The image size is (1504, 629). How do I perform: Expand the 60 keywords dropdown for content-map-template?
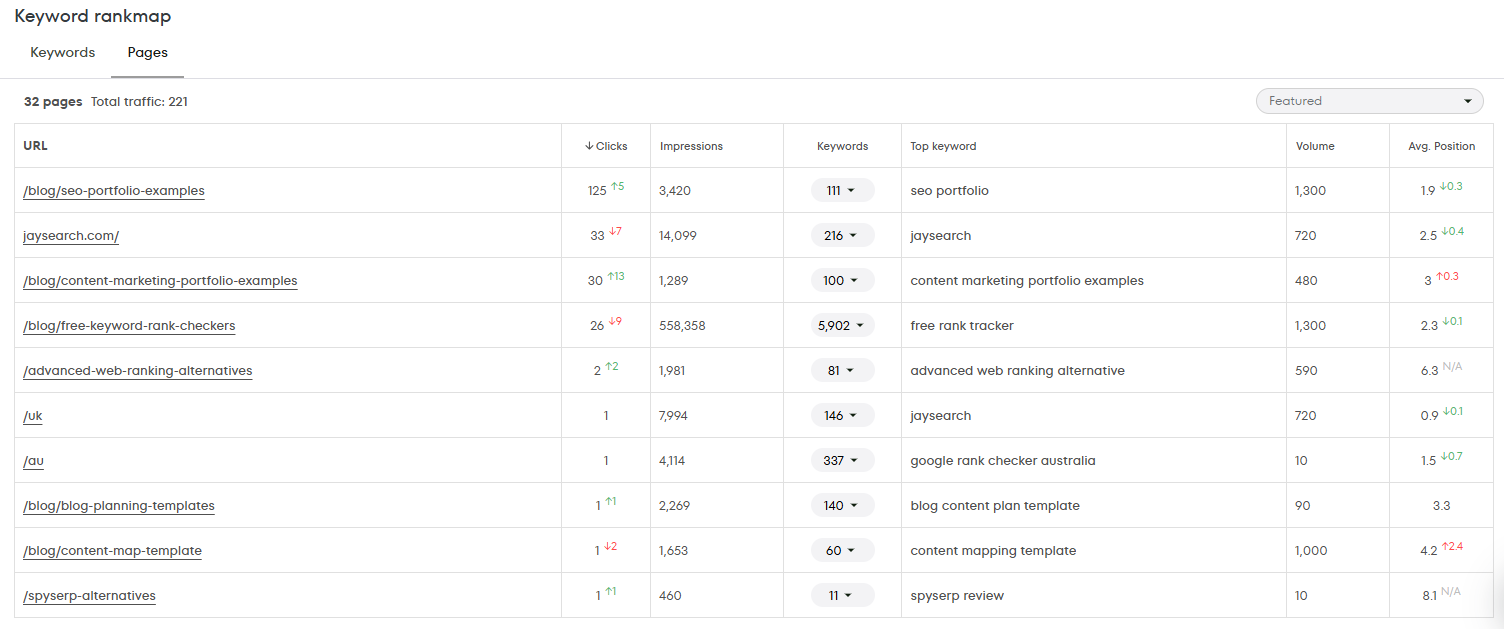pyautogui.click(x=843, y=549)
